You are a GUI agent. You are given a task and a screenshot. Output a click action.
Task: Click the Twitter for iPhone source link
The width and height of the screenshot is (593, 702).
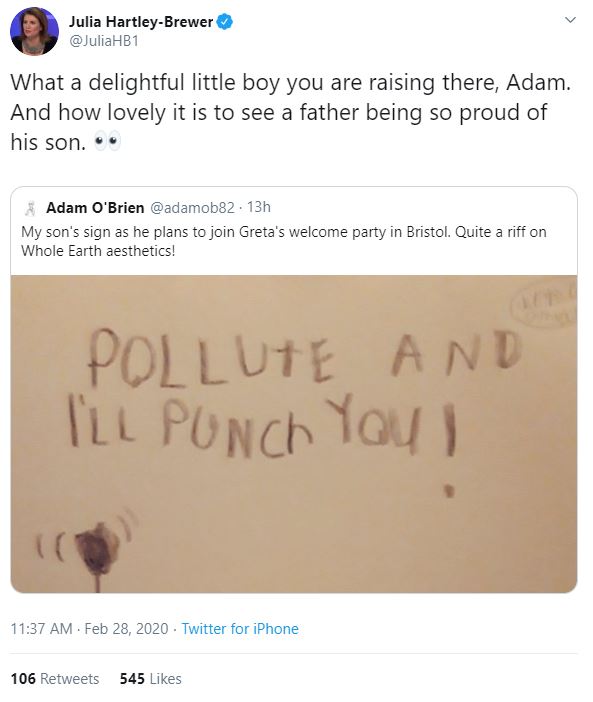tap(240, 629)
